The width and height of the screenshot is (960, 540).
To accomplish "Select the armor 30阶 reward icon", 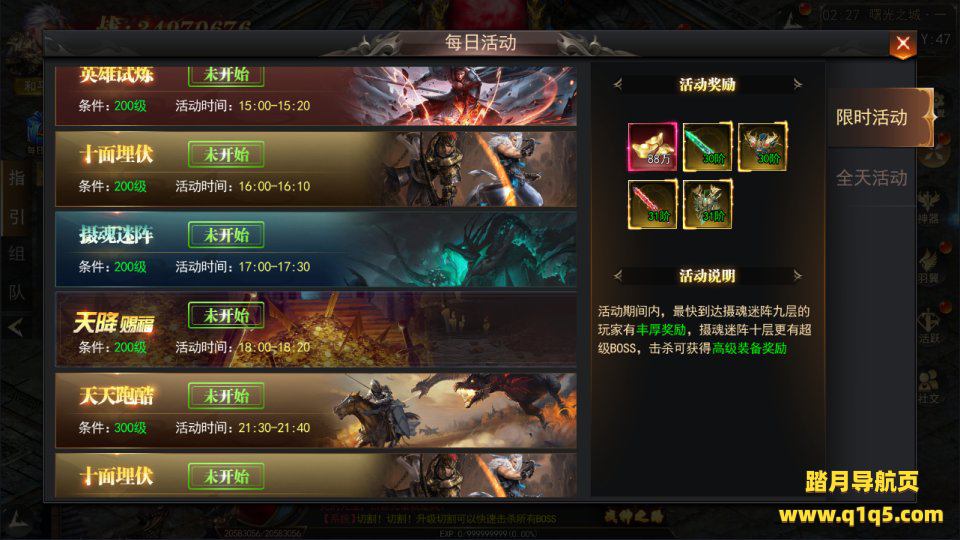I will (x=762, y=146).
